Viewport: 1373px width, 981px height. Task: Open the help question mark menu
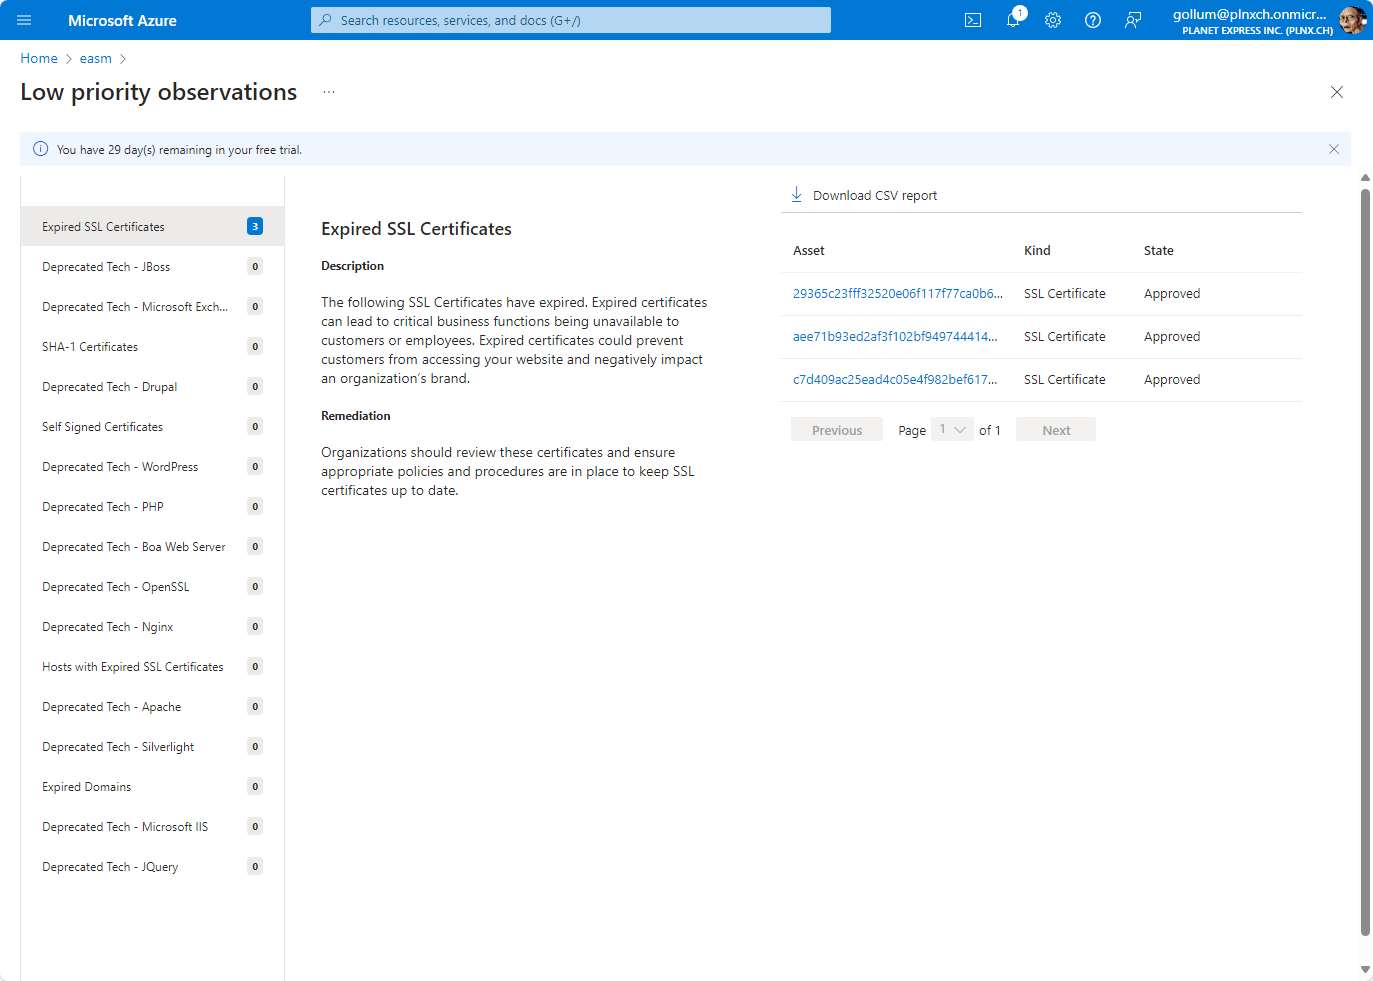click(x=1092, y=19)
